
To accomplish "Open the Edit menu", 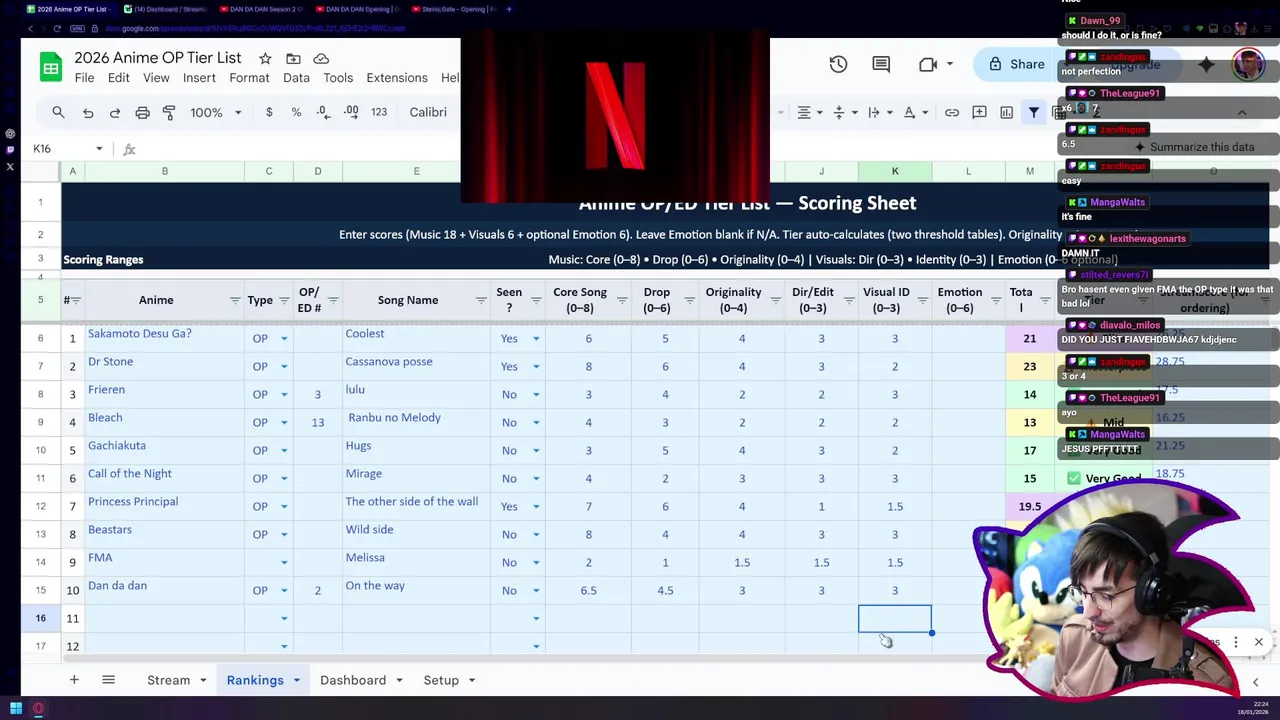I will click(118, 78).
